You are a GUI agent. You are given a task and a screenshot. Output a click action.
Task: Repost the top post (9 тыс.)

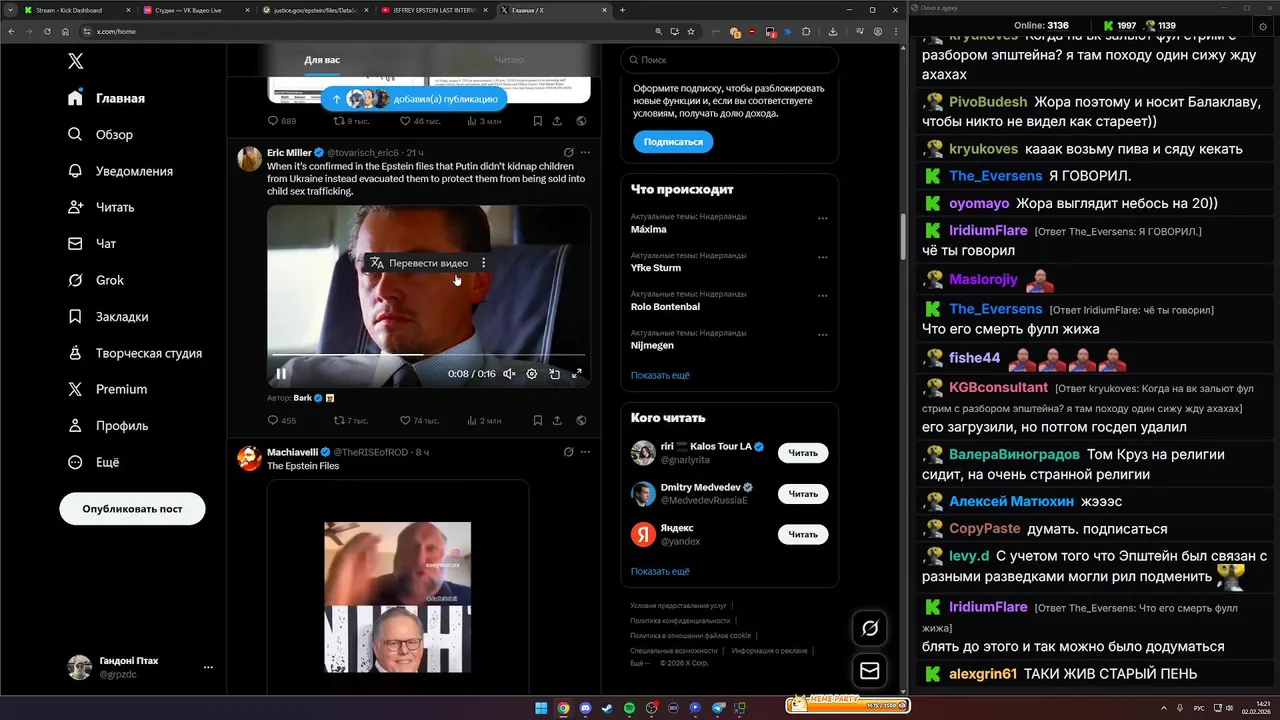pyautogui.click(x=352, y=121)
